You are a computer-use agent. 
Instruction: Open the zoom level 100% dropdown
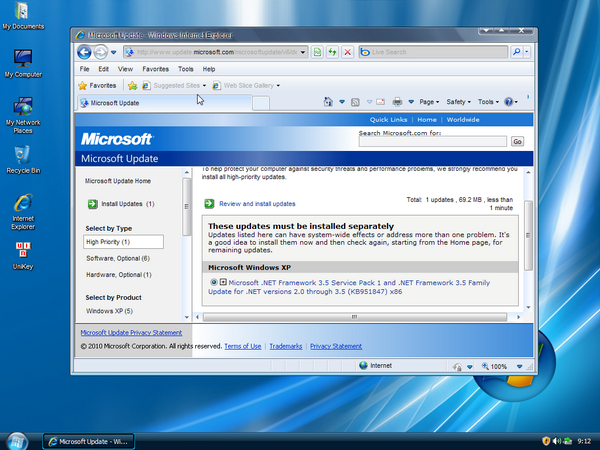(x=519, y=367)
